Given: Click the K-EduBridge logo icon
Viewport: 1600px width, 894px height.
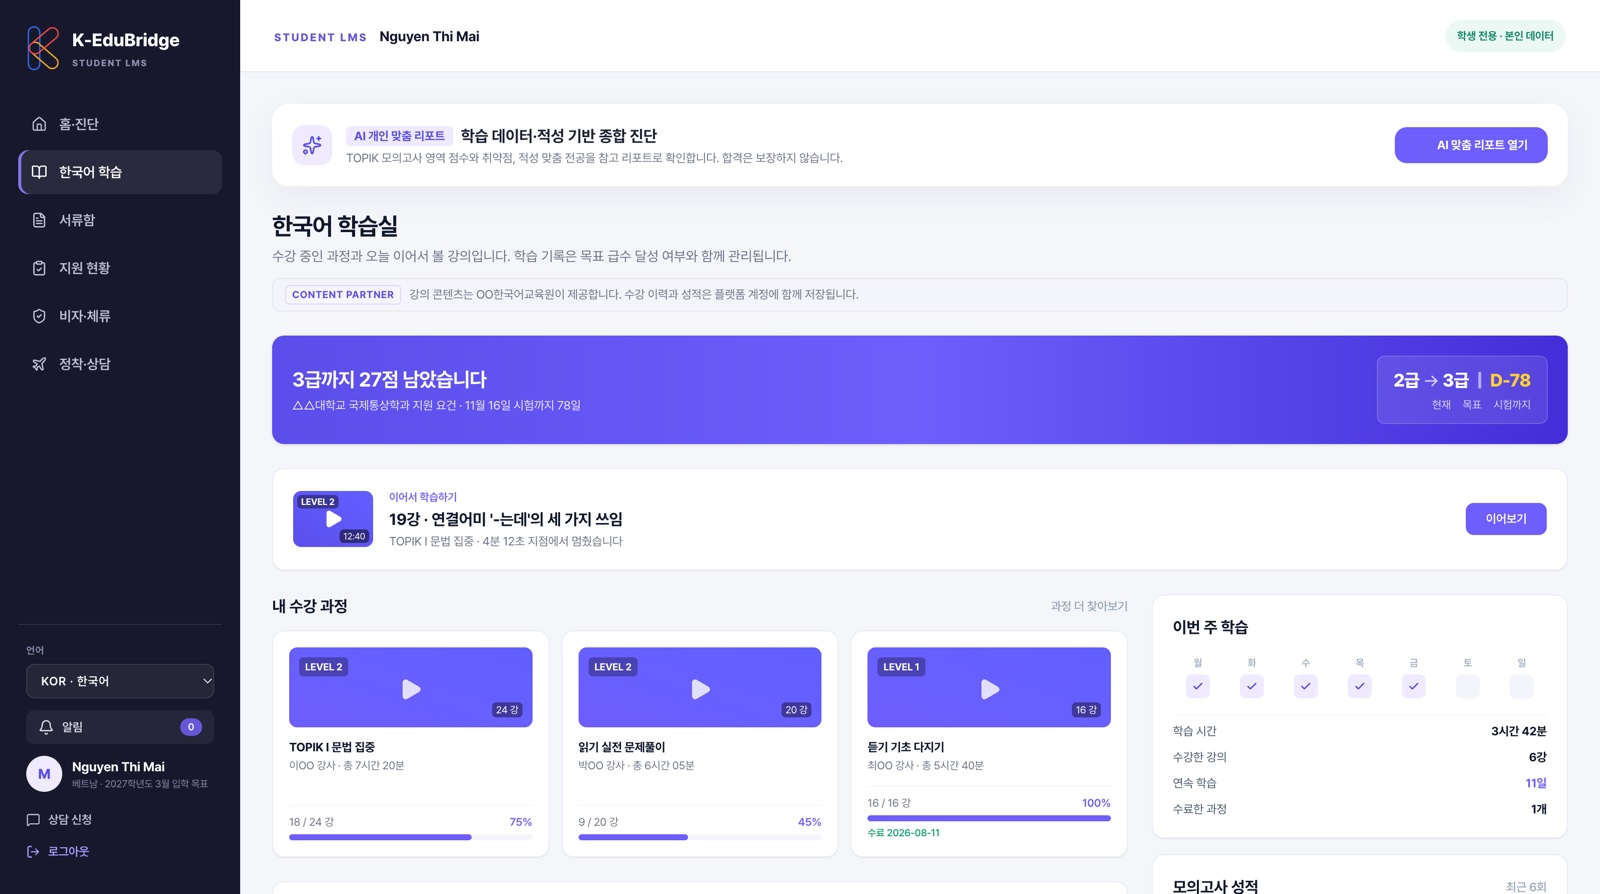Looking at the screenshot, I should [x=43, y=48].
